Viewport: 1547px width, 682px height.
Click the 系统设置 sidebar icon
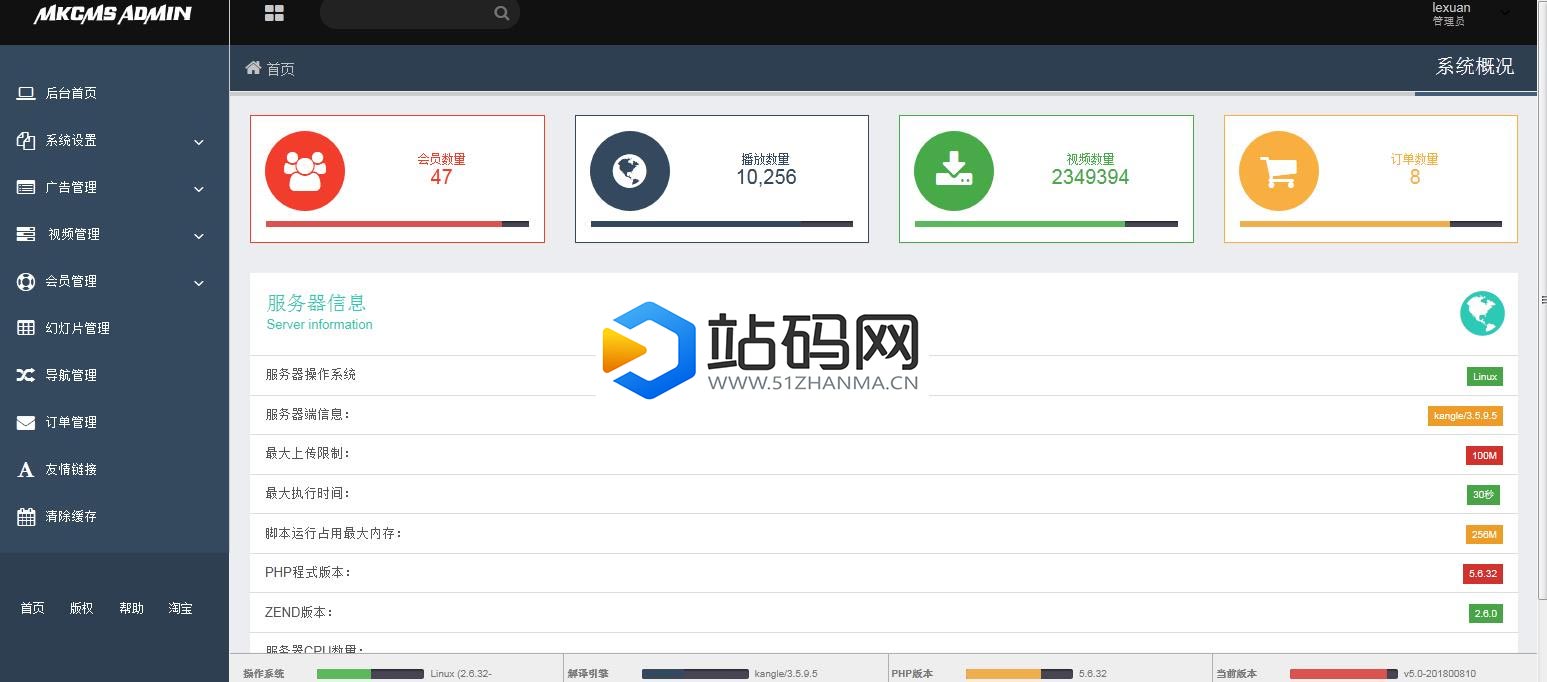tap(26, 140)
